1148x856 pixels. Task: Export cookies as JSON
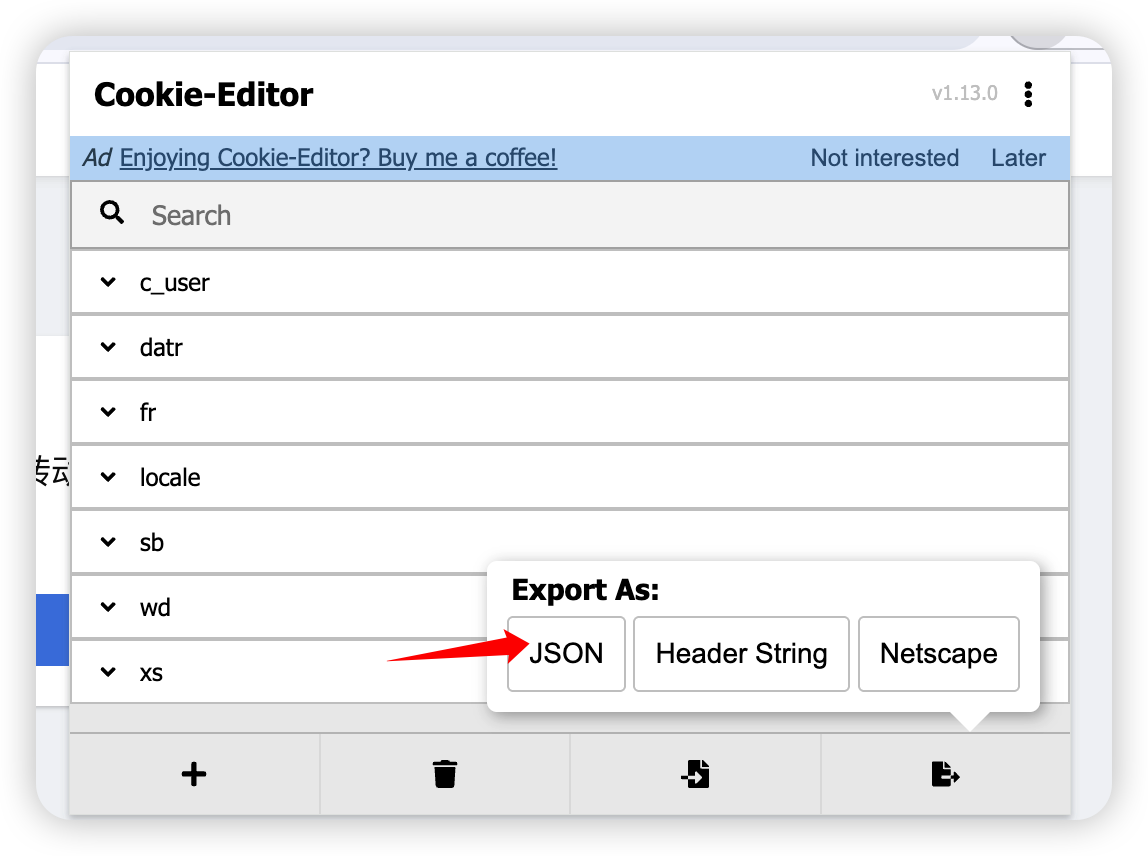[566, 654]
